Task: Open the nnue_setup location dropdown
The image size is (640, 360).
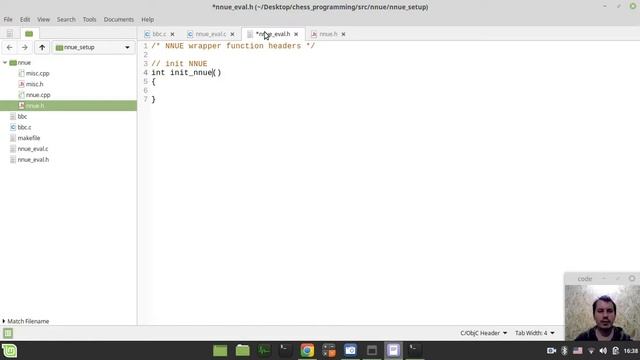Action: coord(93,47)
